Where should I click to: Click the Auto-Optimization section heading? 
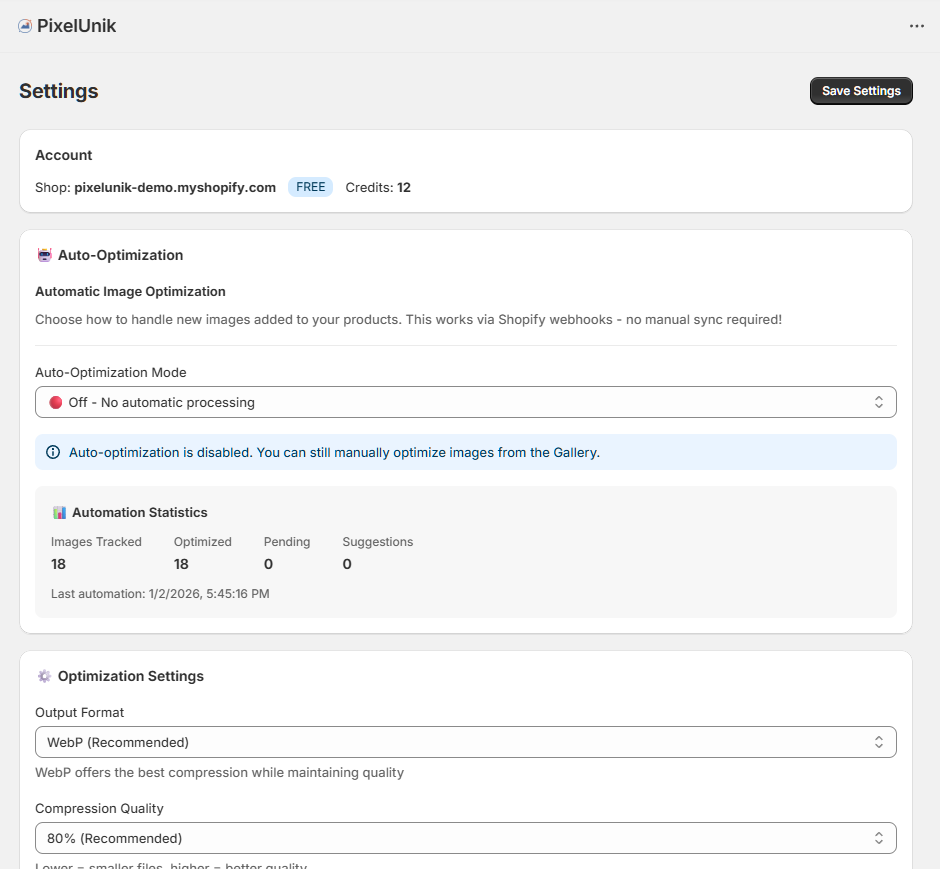[x=120, y=255]
